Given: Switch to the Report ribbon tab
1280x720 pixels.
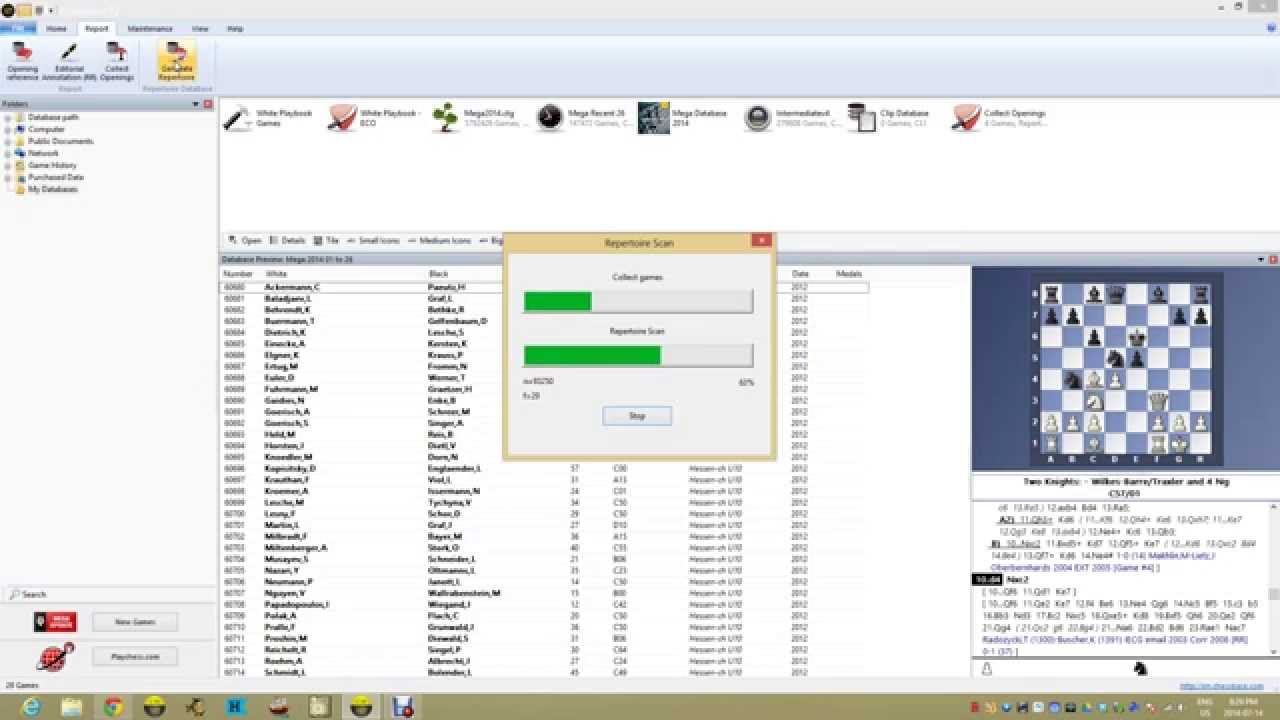Looking at the screenshot, I should pyautogui.click(x=97, y=29).
